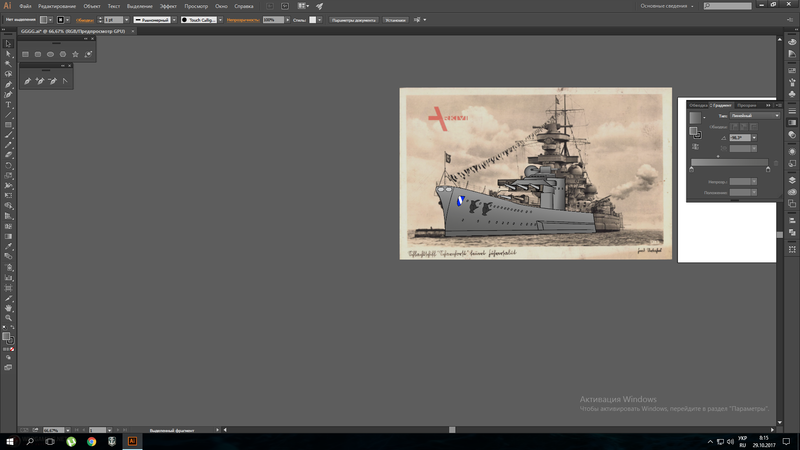The image size is (800, 450).
Task: Select the Selection tool (black arrow)
Action: click(x=8, y=44)
